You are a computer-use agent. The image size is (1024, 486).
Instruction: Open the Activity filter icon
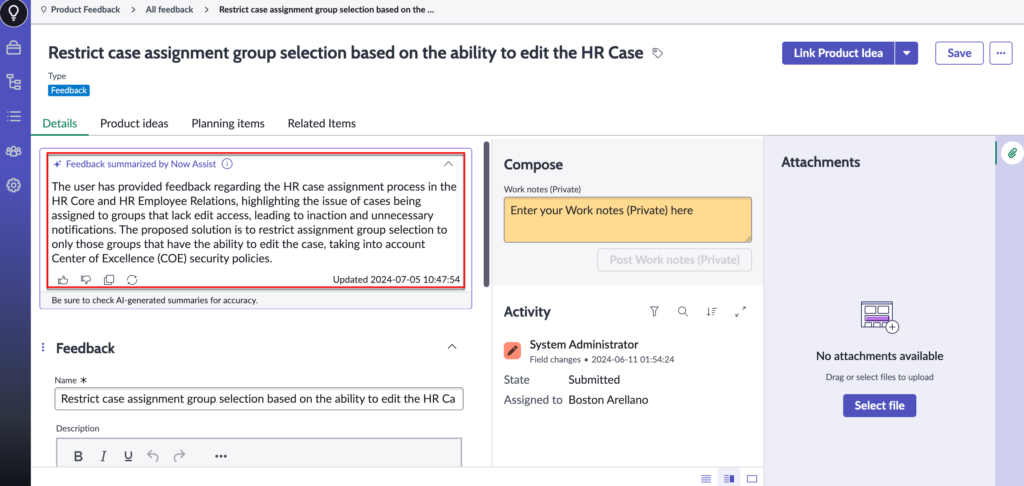[654, 312]
